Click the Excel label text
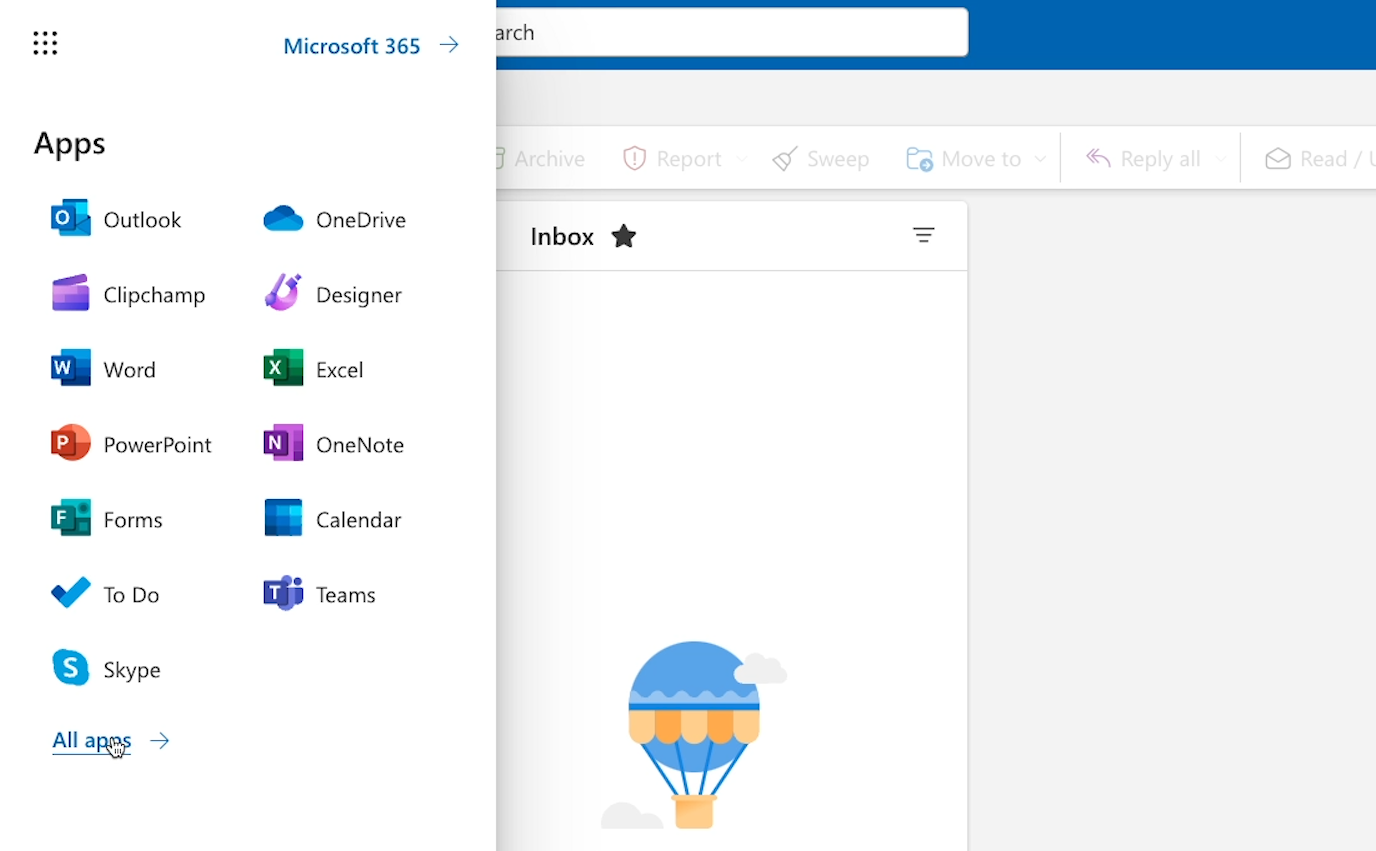1376x851 pixels. pos(340,370)
